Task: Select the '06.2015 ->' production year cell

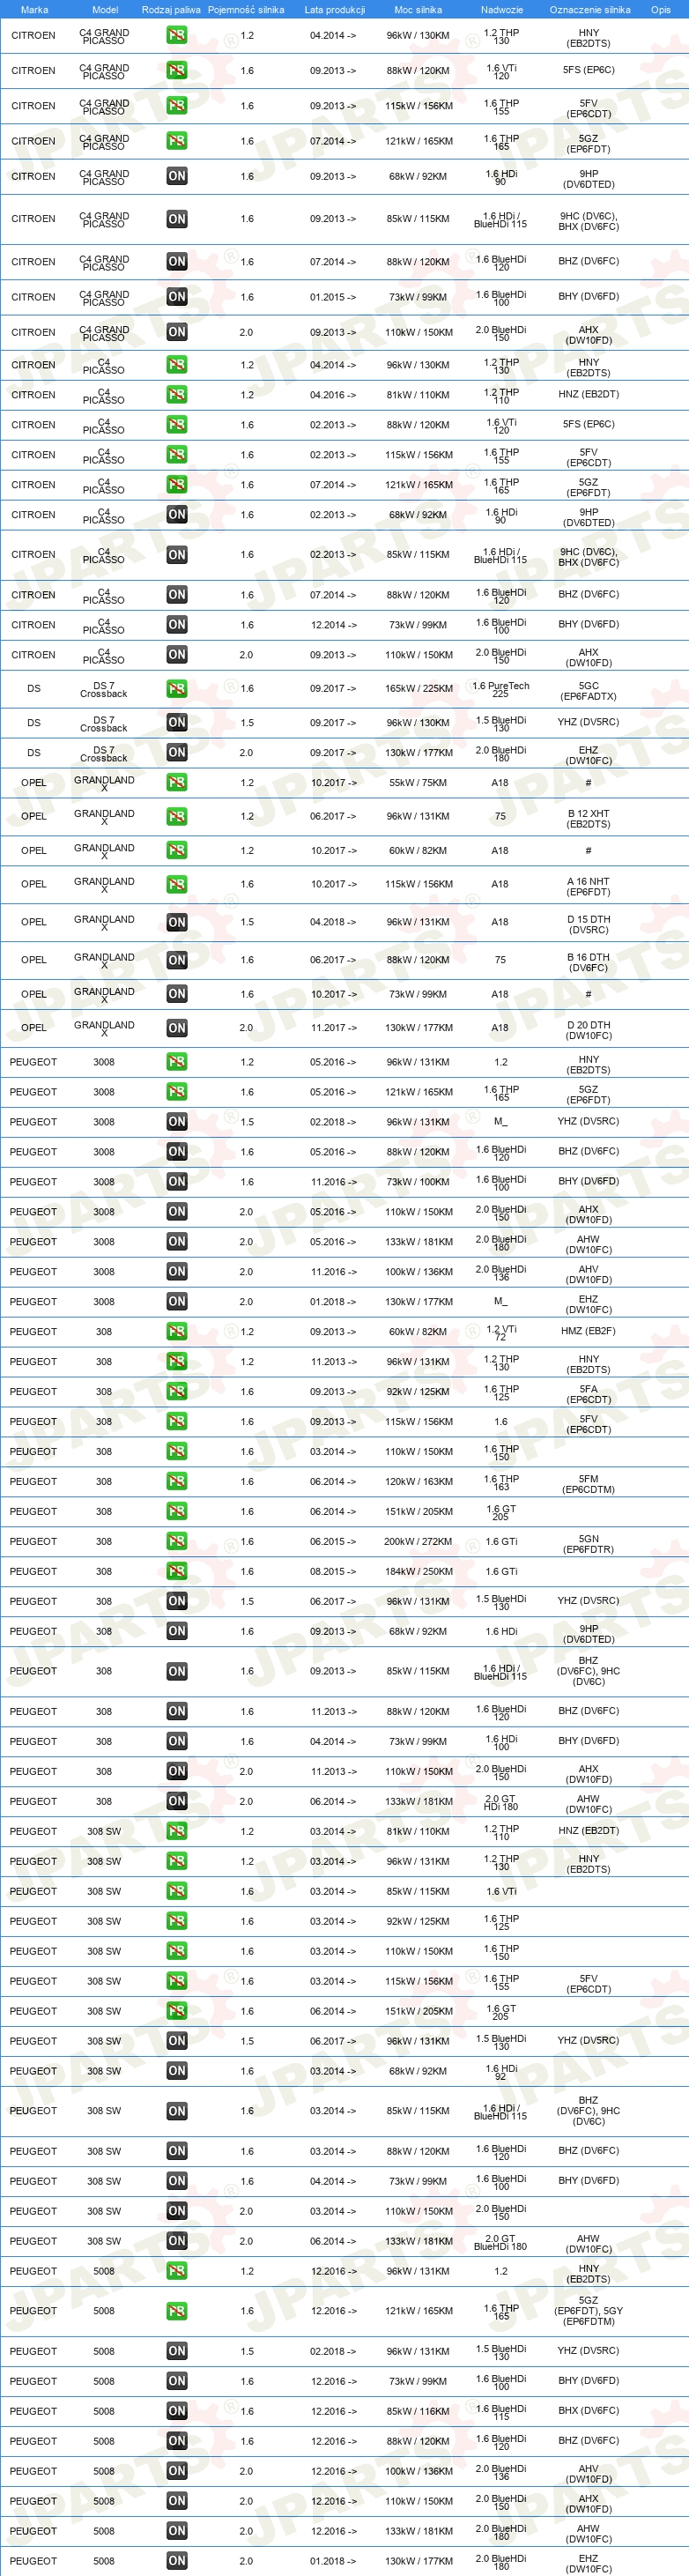Action: pos(333,1542)
